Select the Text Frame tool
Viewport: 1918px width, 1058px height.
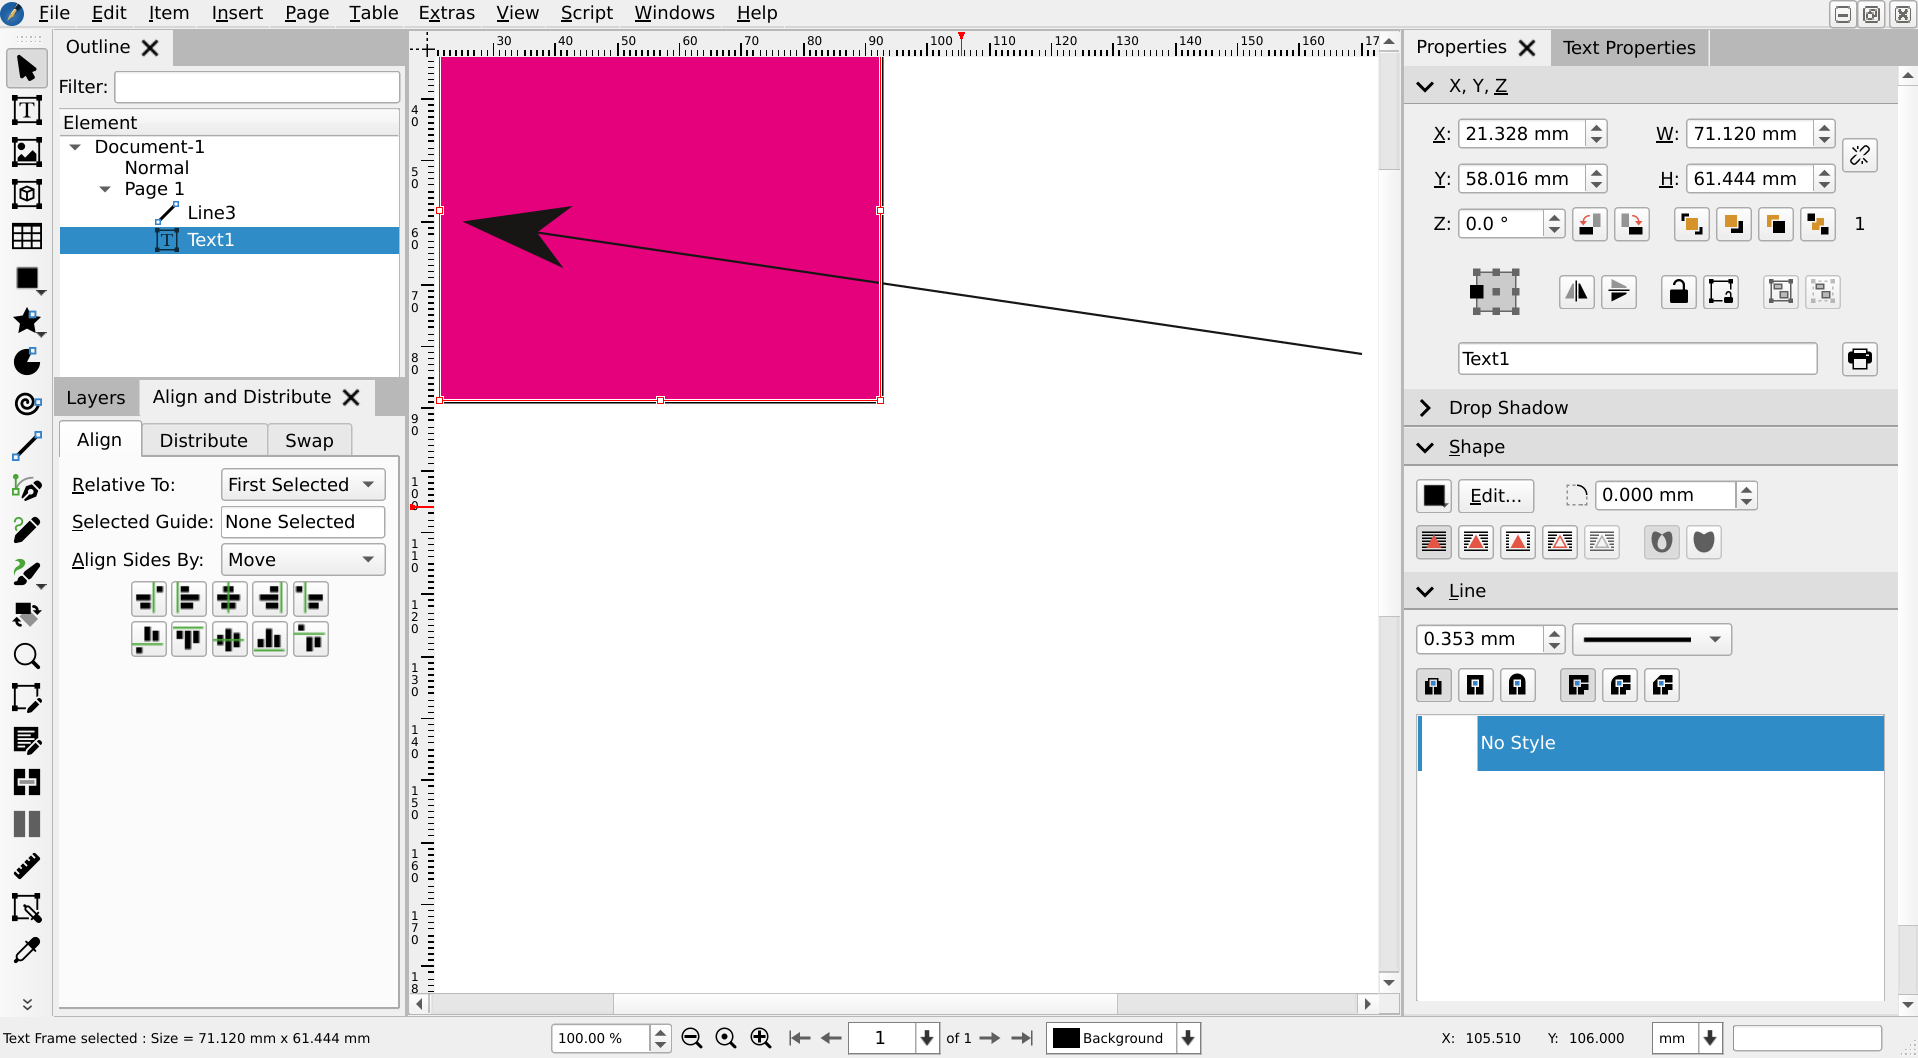tap(27, 110)
